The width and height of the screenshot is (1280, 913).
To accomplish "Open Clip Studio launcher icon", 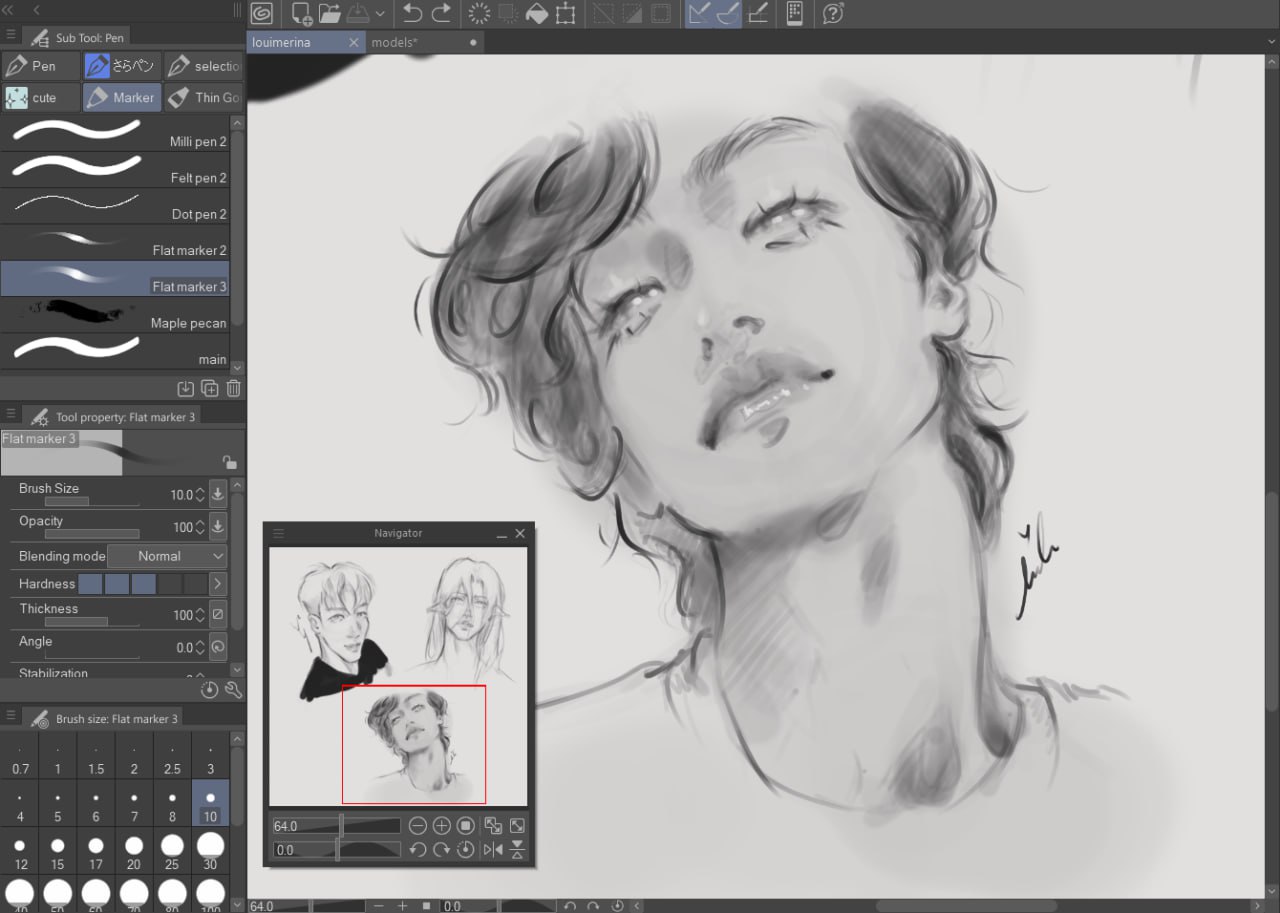I will (x=261, y=14).
